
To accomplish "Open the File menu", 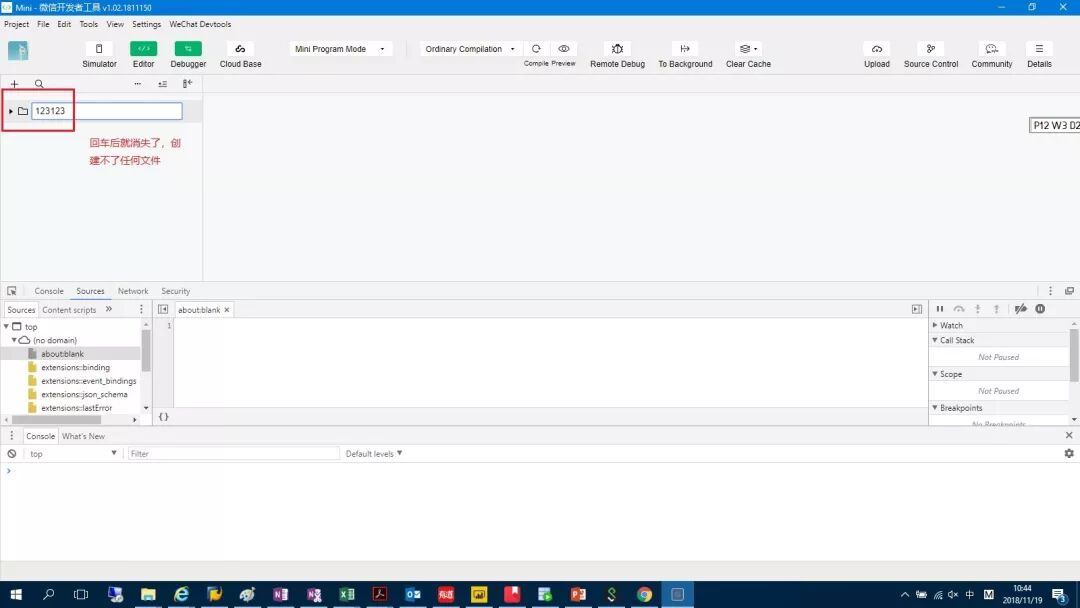I will (43, 24).
